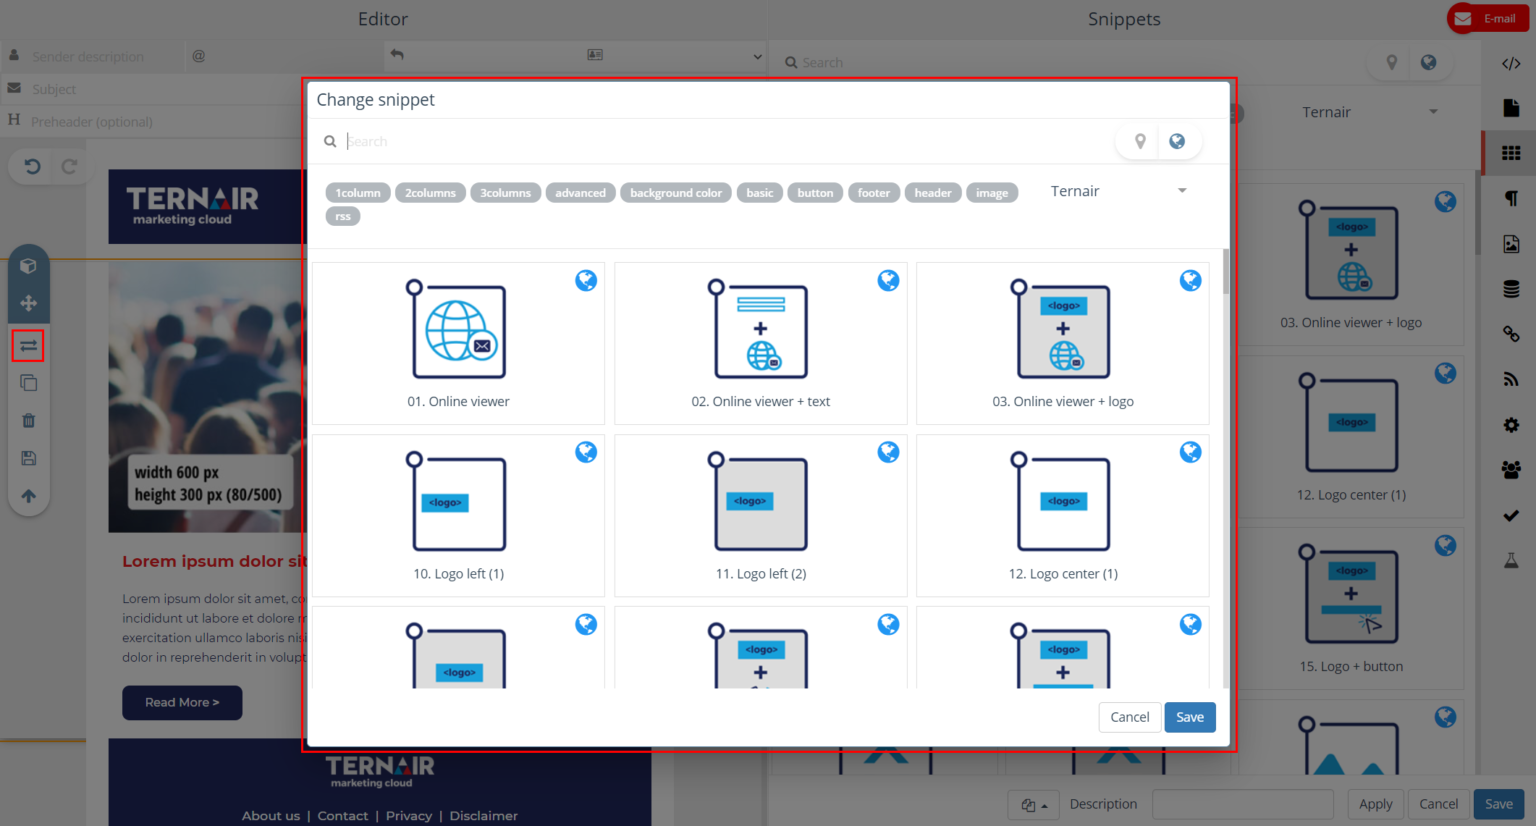Viewport: 1536px width, 826px height.
Task: Click the Read More button in email
Action: click(182, 703)
